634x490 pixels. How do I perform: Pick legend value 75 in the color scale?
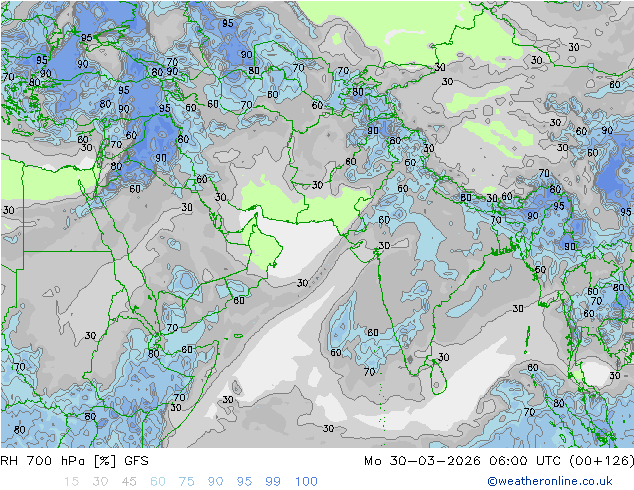[x=186, y=481]
